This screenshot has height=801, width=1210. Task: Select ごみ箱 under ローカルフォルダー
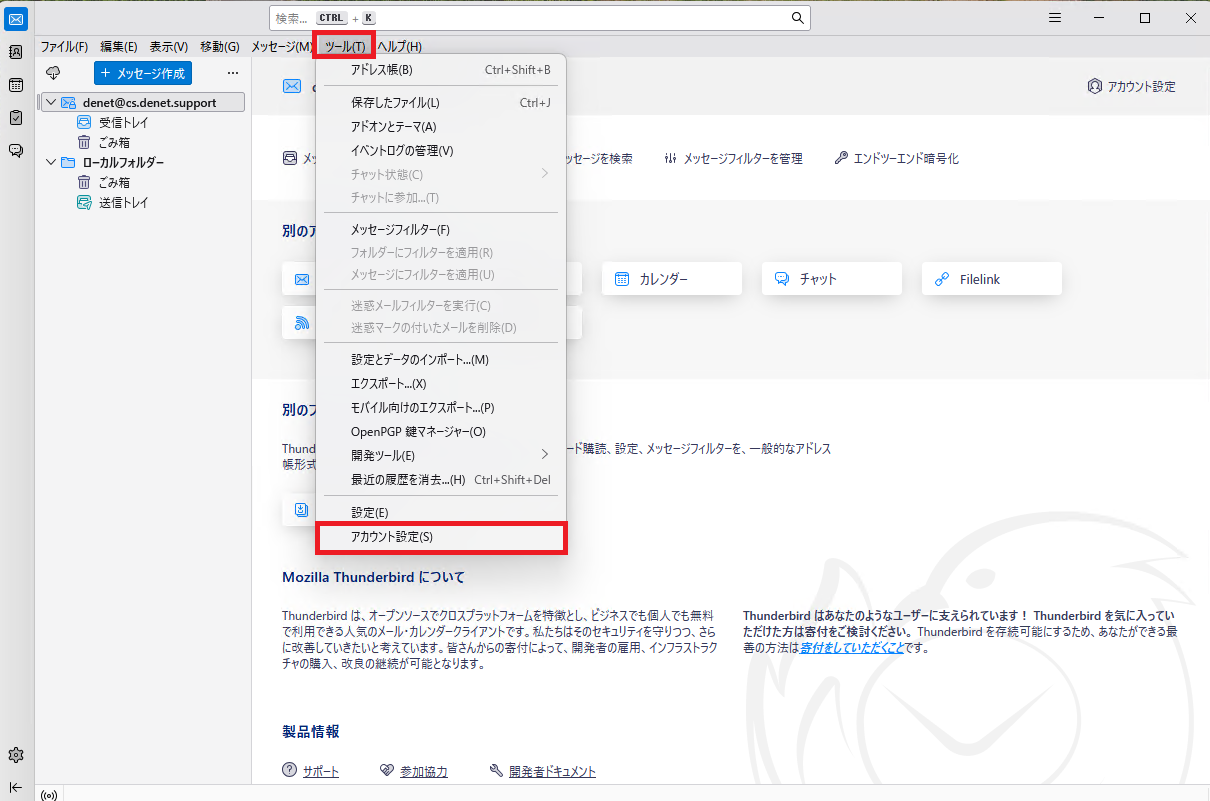click(114, 182)
